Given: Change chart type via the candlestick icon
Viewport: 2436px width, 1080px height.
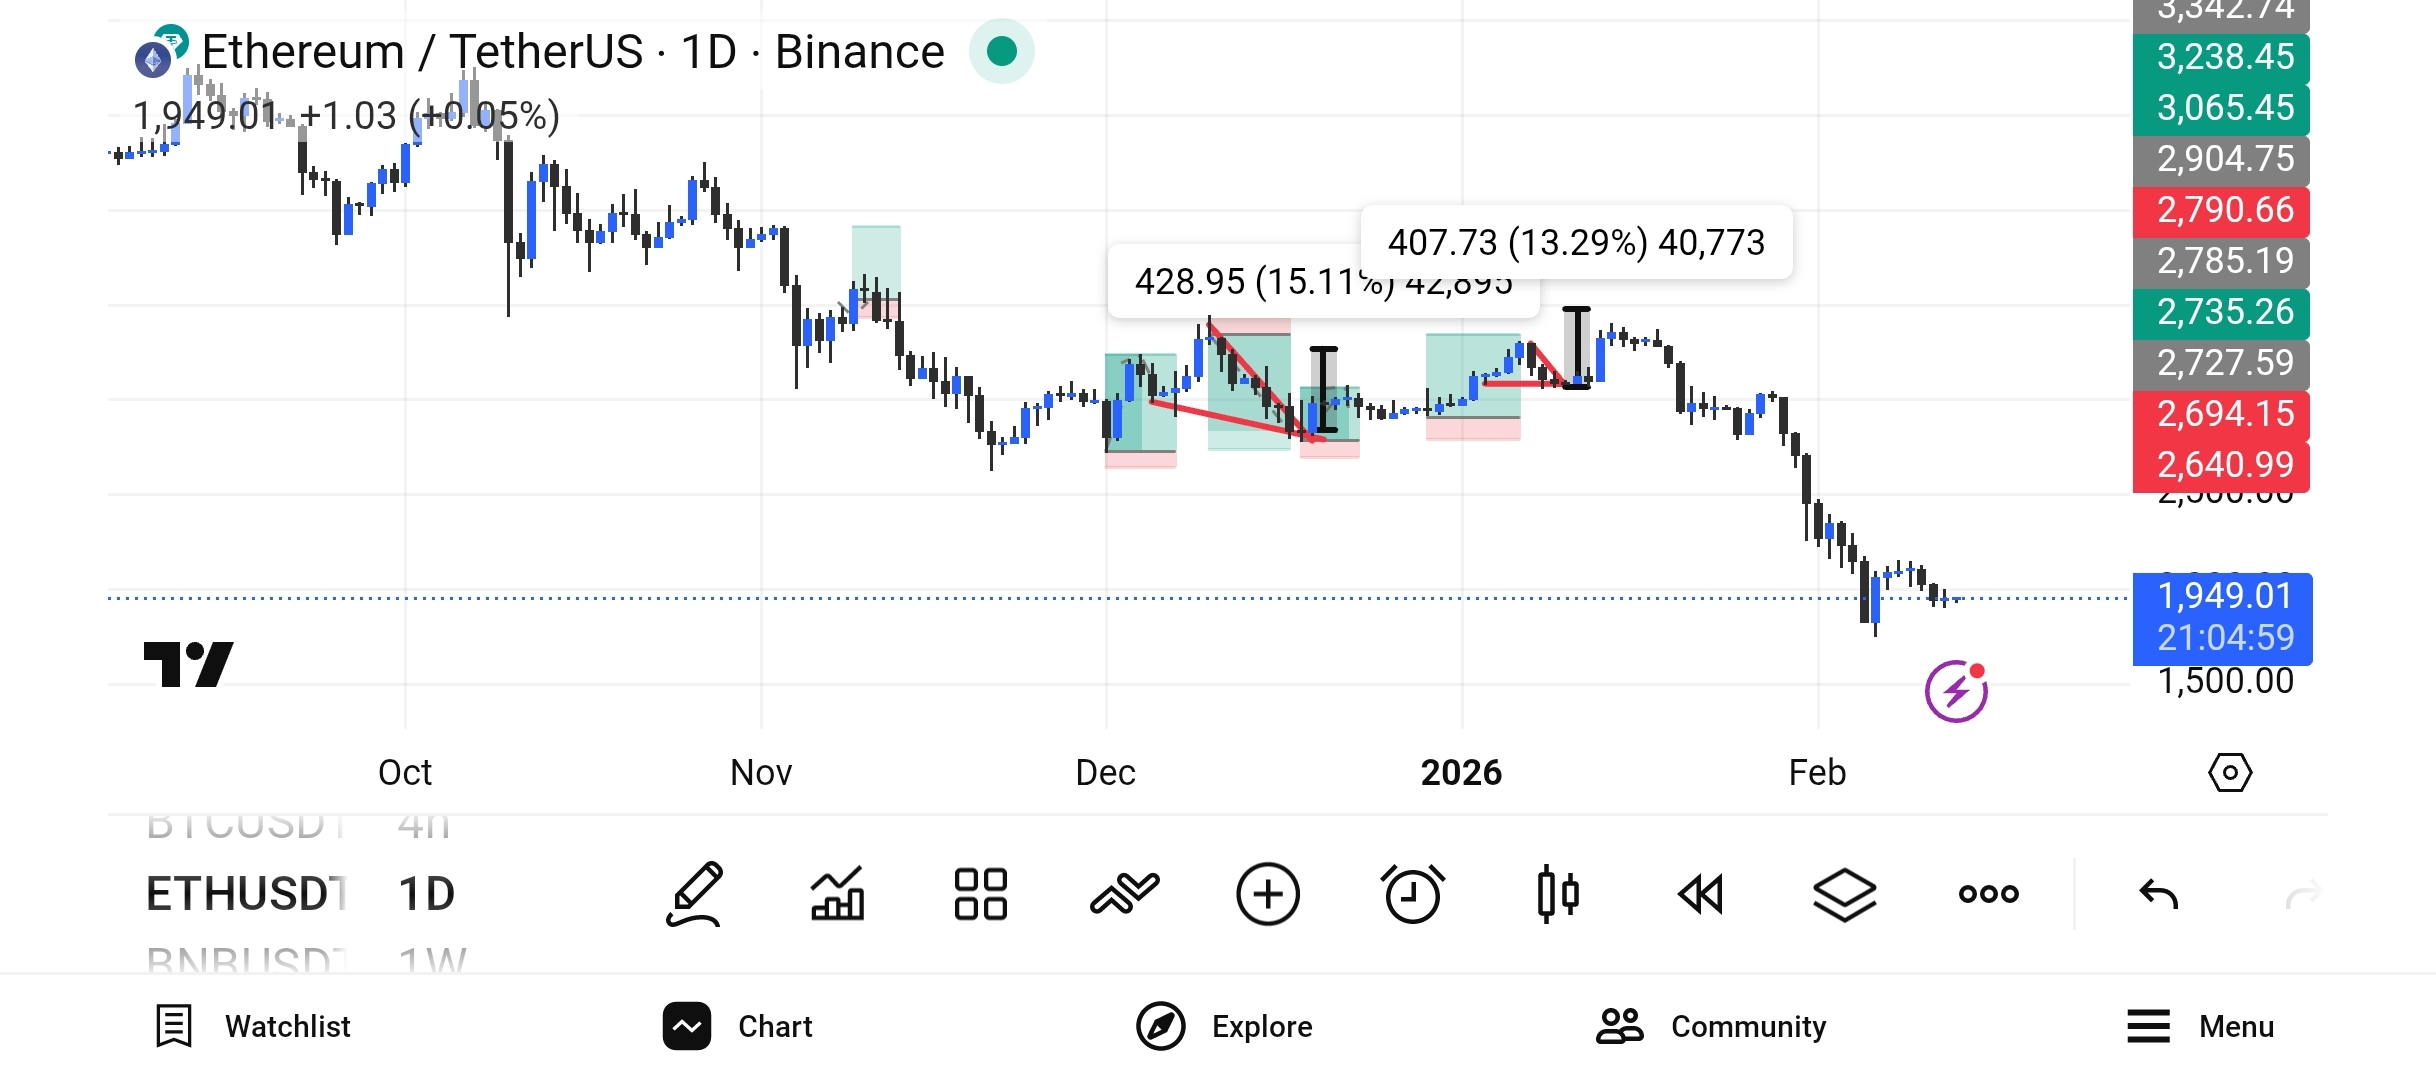Looking at the screenshot, I should [x=1557, y=893].
